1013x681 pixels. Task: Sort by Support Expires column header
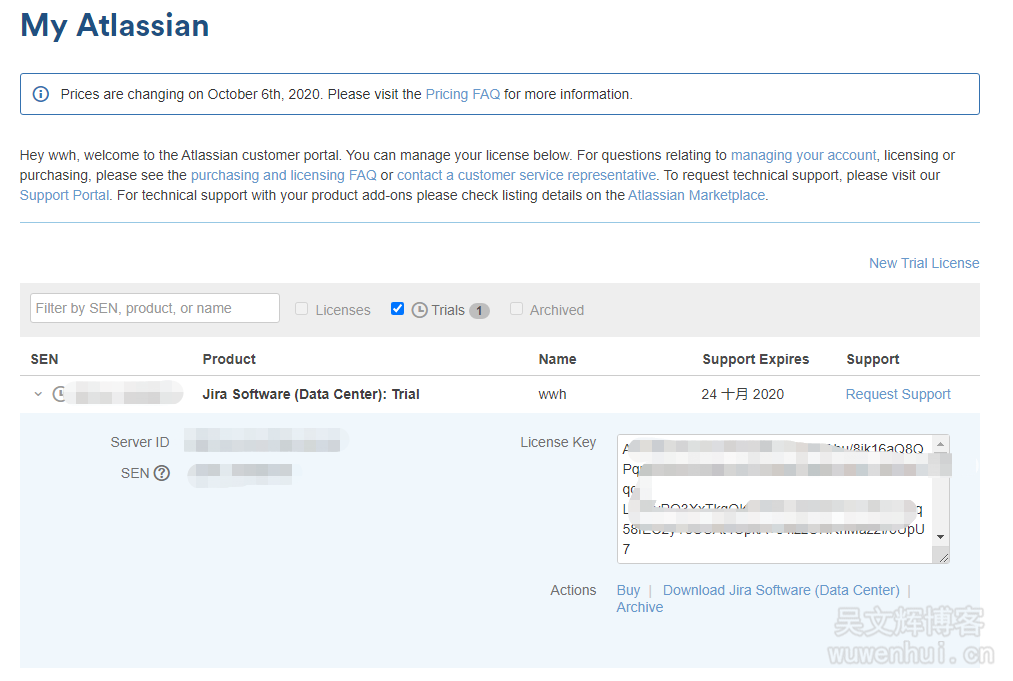coord(755,359)
